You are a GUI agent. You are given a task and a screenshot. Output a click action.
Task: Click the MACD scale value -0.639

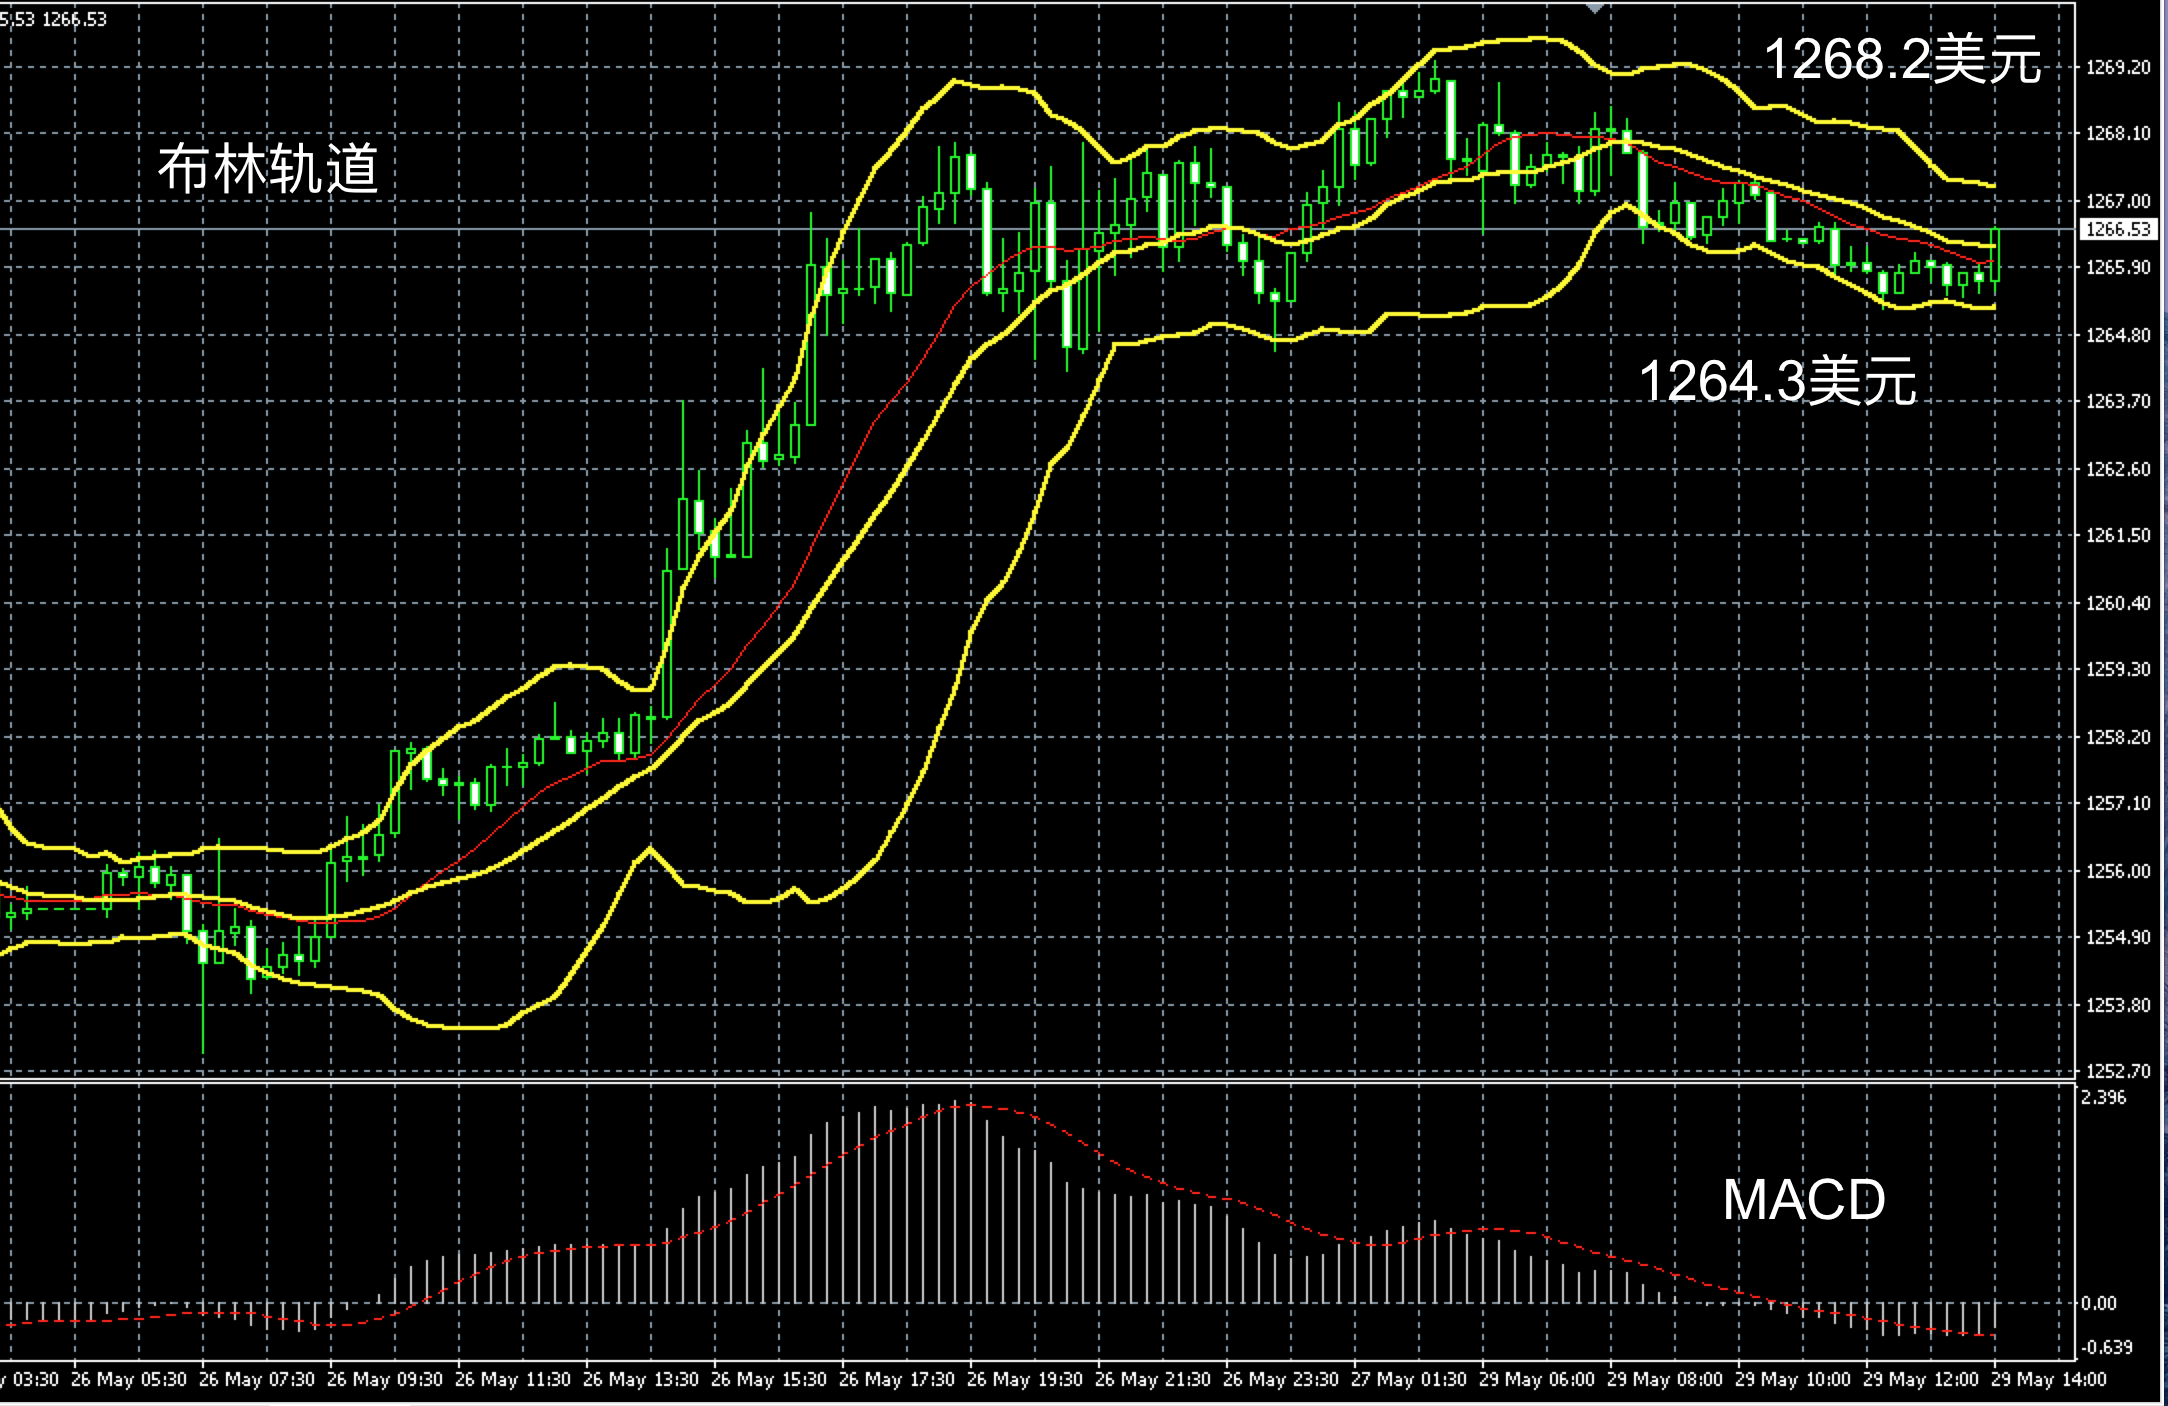click(x=2106, y=1347)
